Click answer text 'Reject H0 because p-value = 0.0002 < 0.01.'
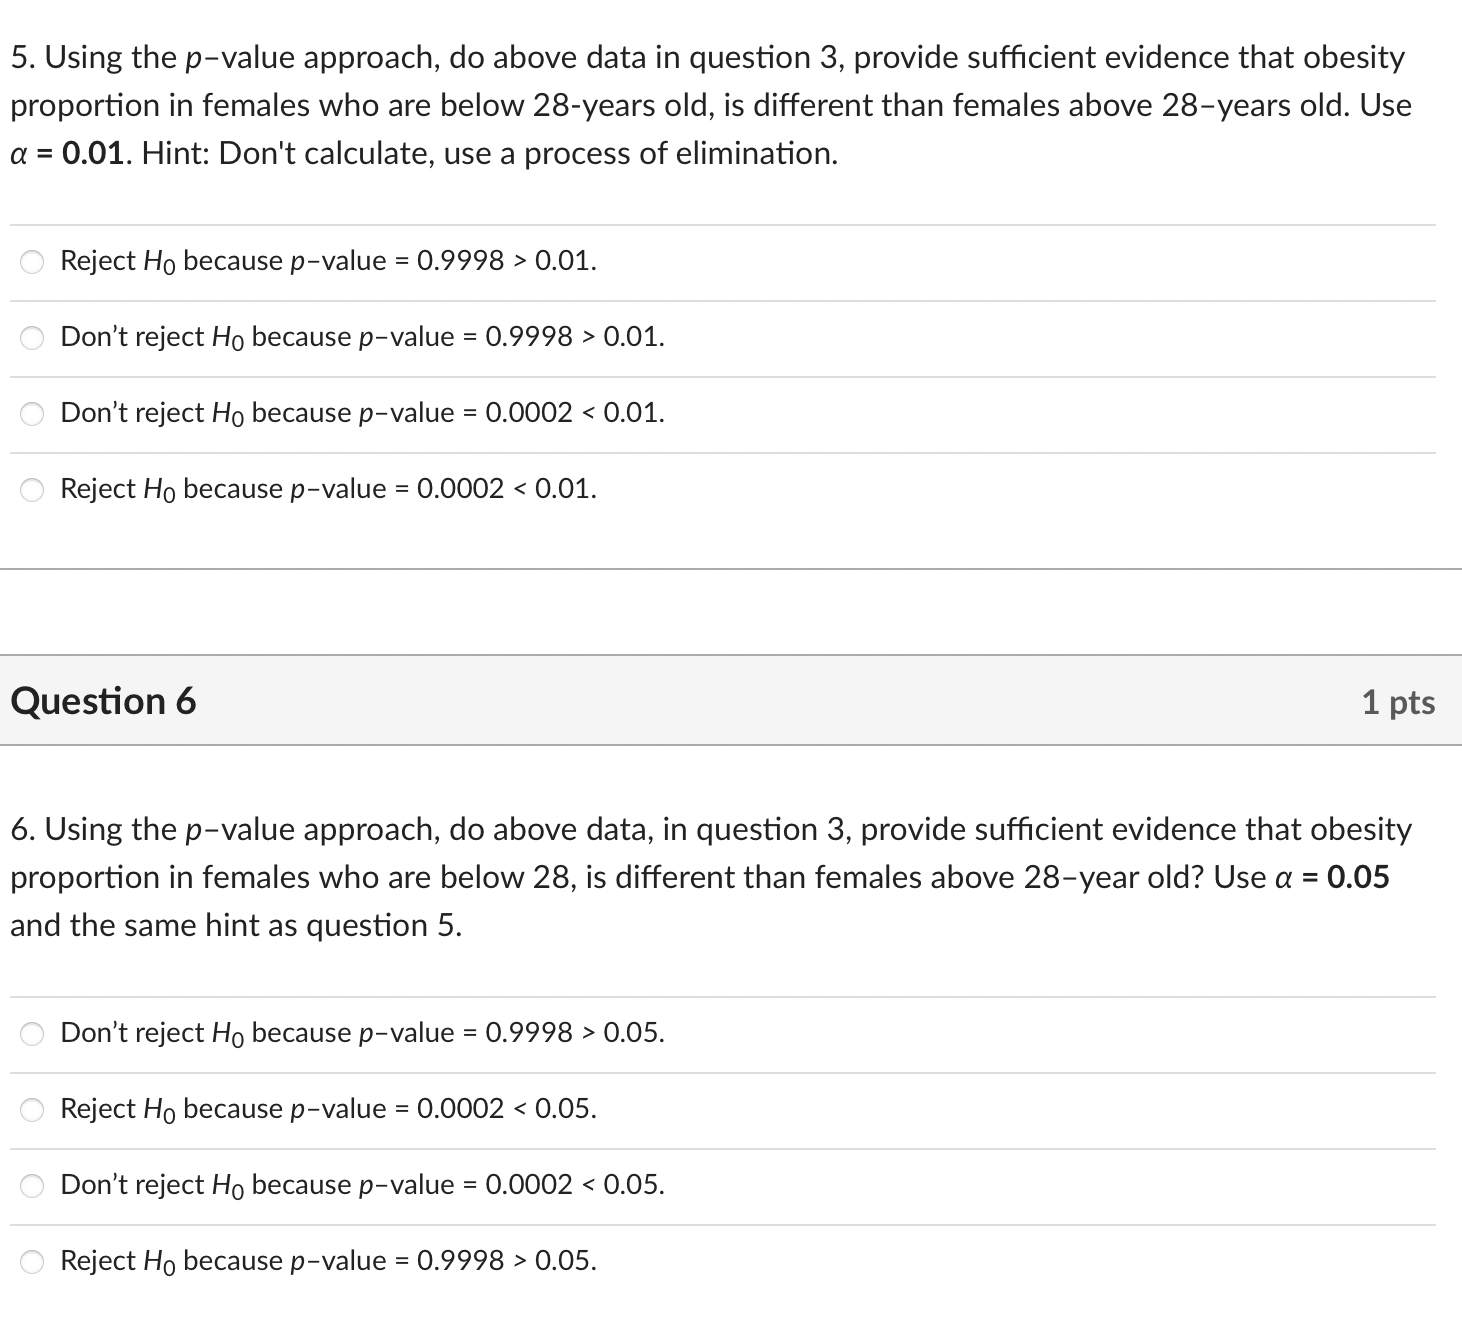 (329, 489)
